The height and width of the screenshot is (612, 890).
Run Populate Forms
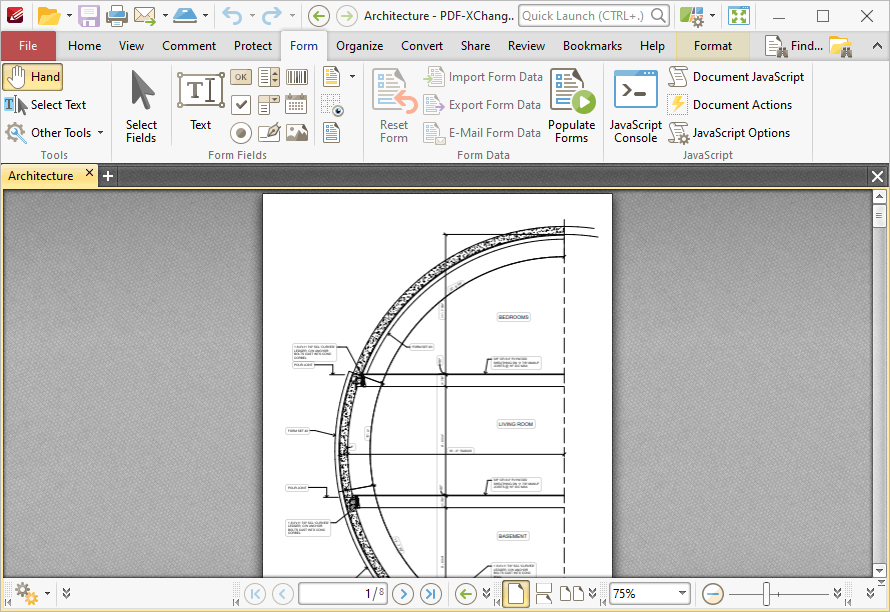(572, 106)
